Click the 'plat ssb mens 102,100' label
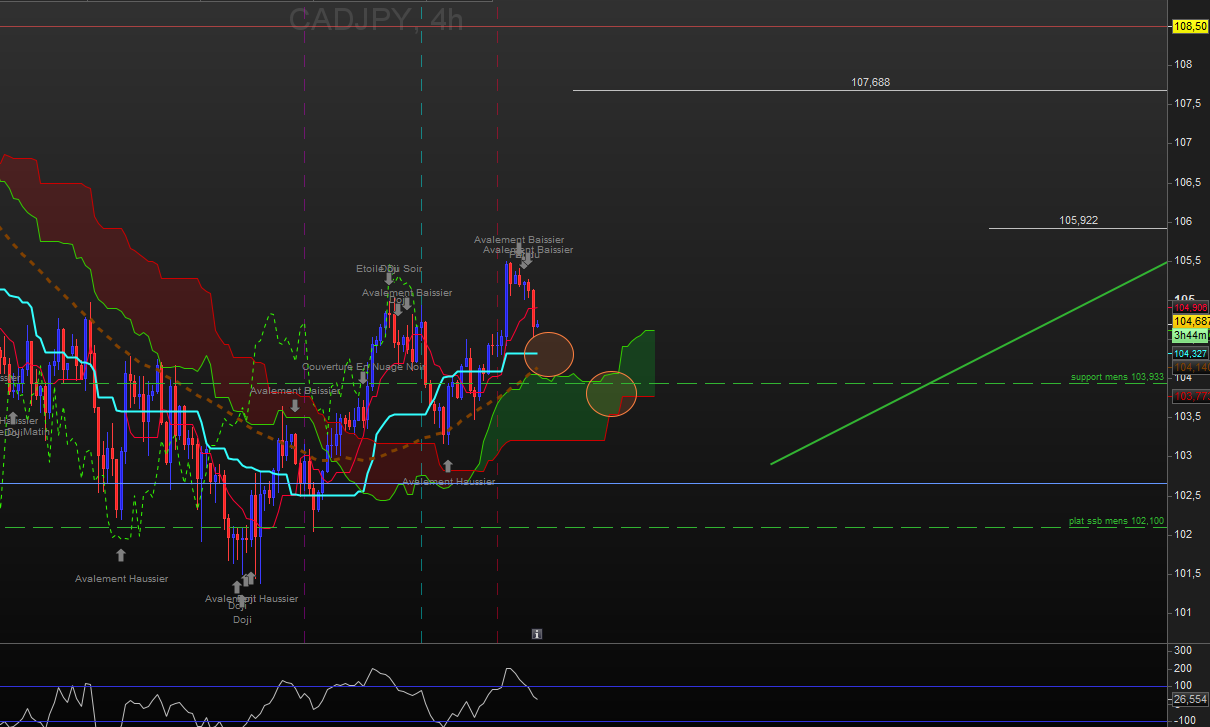Viewport: 1210px width, 727px height. click(x=1117, y=521)
